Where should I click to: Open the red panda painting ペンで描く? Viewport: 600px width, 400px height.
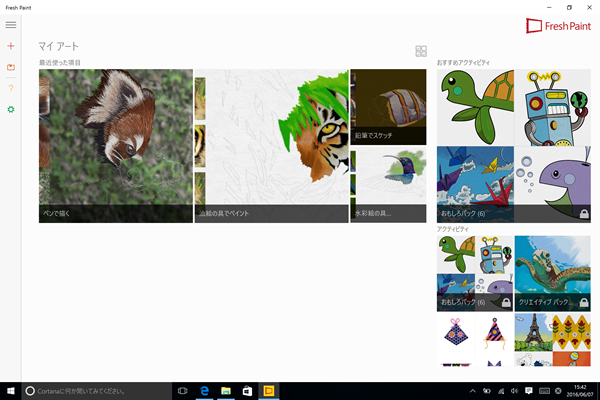(115, 145)
